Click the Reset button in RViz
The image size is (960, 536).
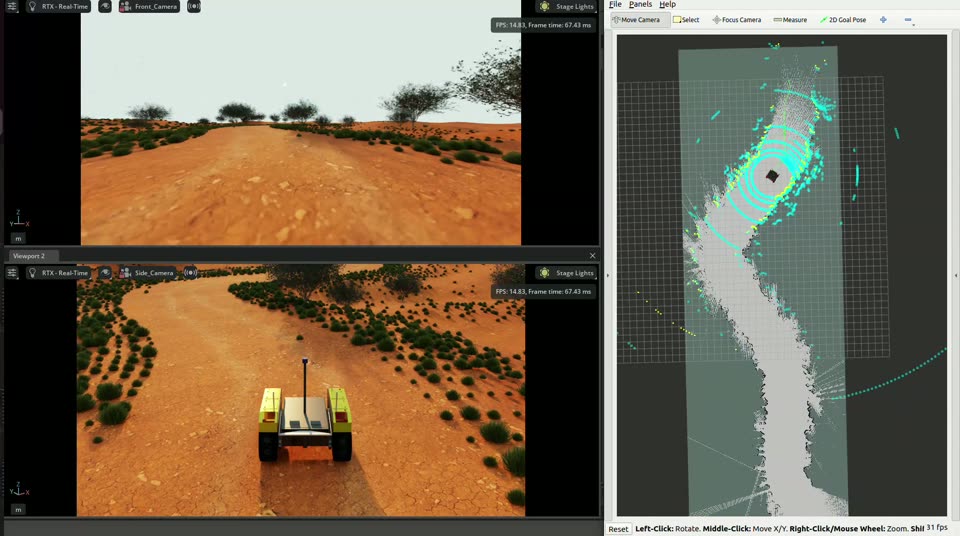tap(618, 529)
